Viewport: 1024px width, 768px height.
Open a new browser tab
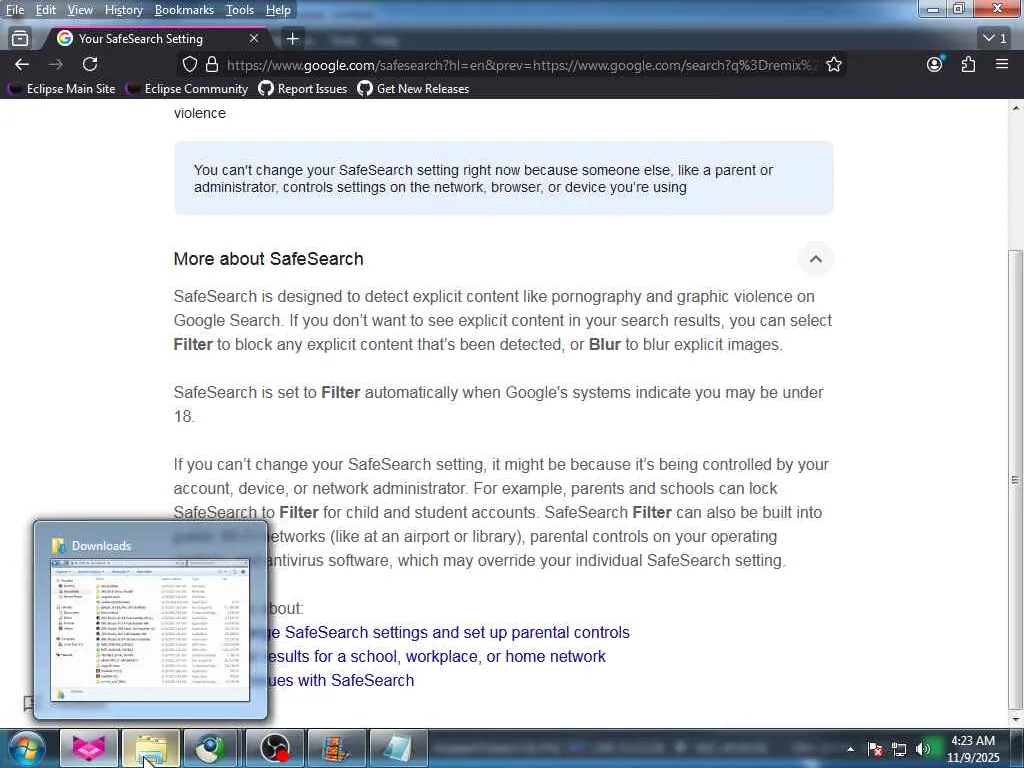click(293, 39)
